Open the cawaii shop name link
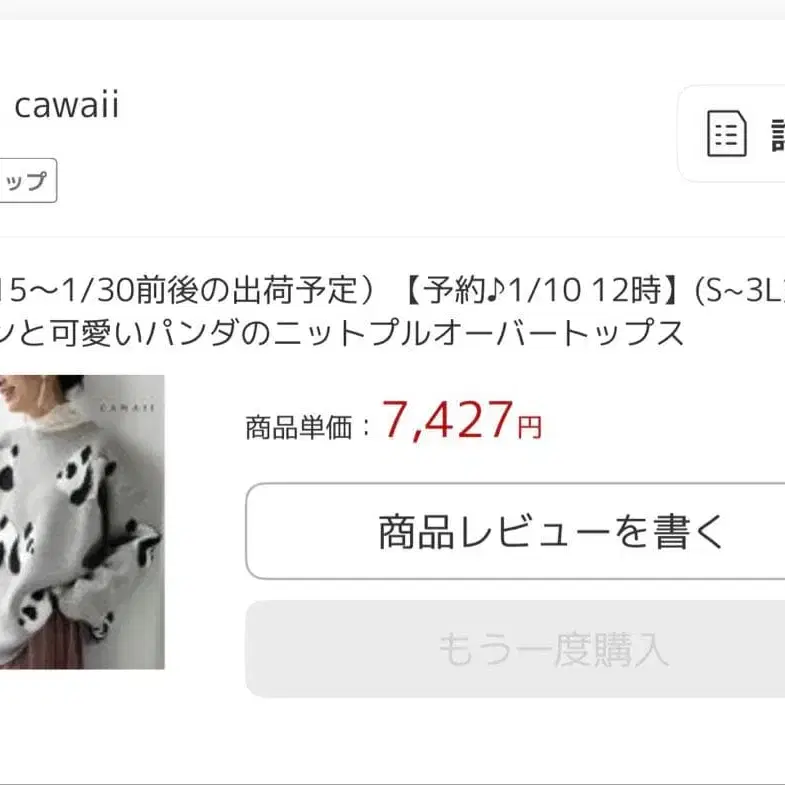Screen dimensions: 785x785 click(x=67, y=105)
